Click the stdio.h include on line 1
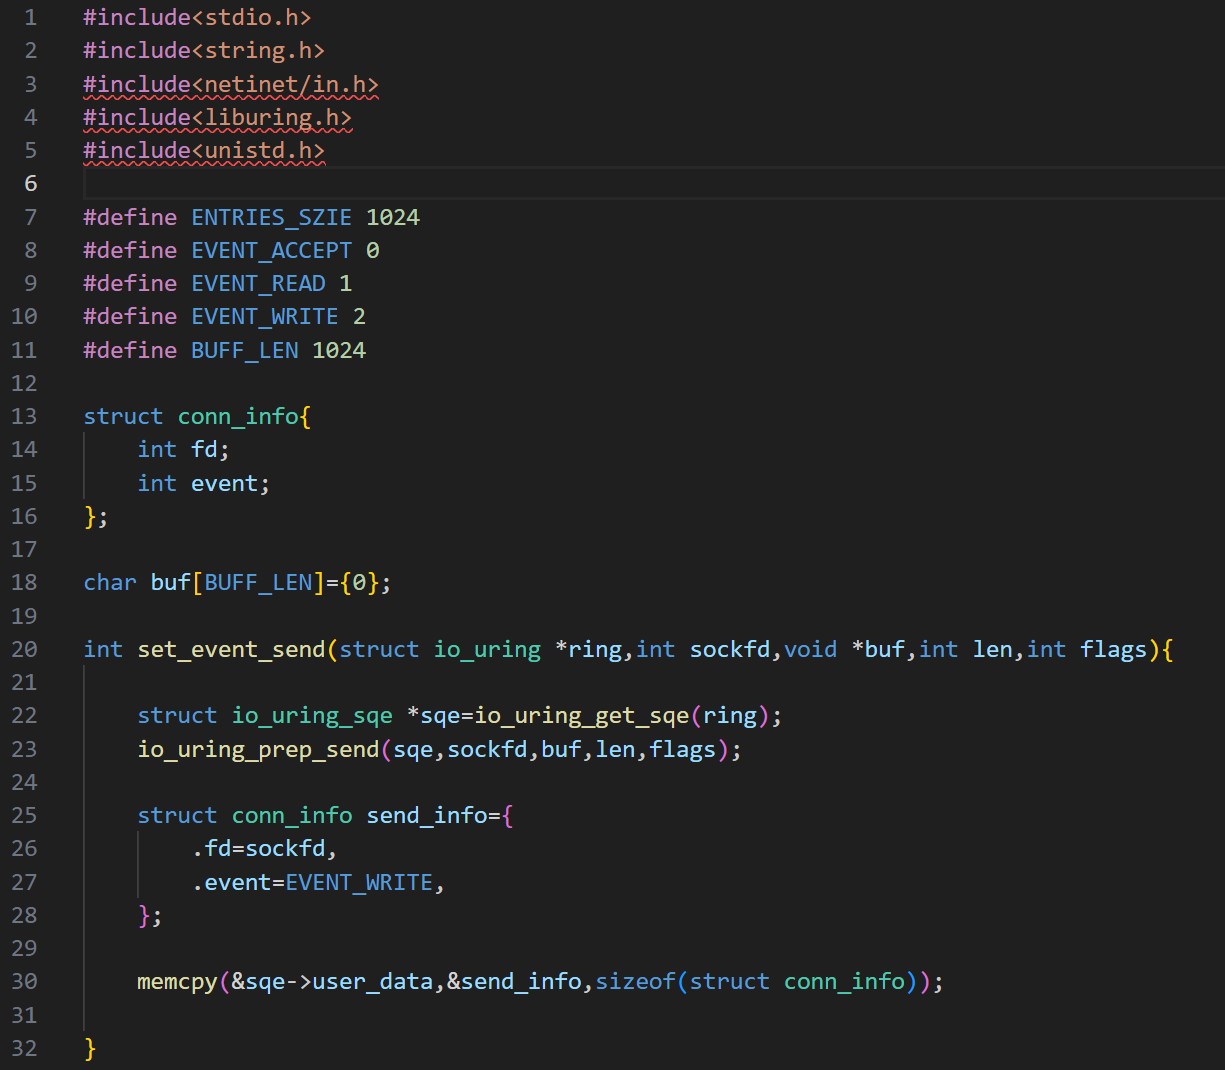Viewport: 1225px width, 1070px height. point(197,17)
